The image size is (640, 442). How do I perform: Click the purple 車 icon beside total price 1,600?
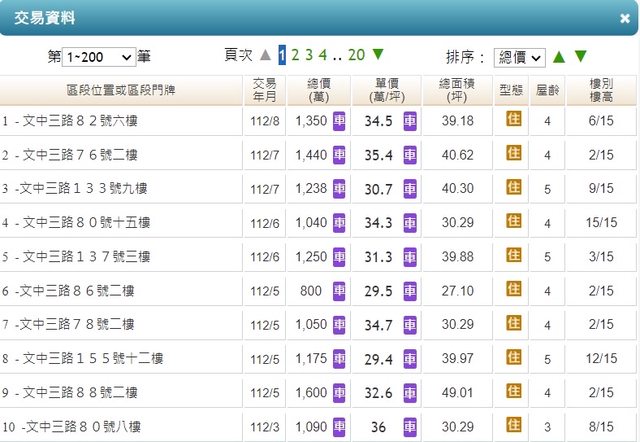point(339,392)
